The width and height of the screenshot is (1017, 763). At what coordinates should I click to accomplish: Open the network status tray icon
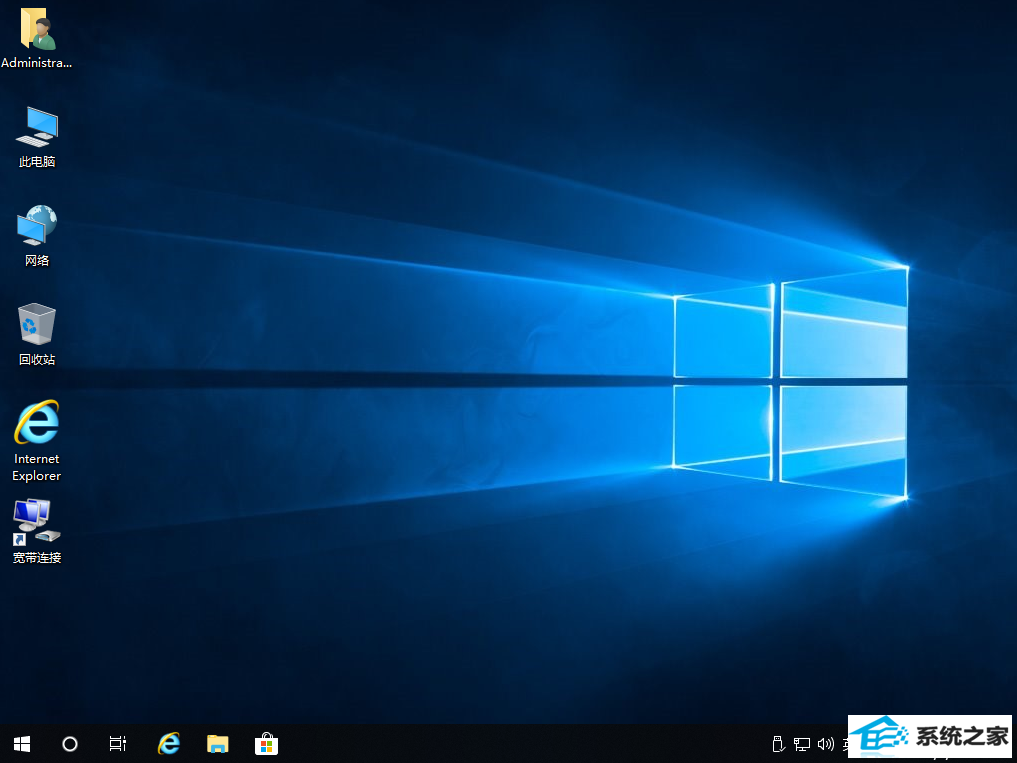pyautogui.click(x=802, y=744)
